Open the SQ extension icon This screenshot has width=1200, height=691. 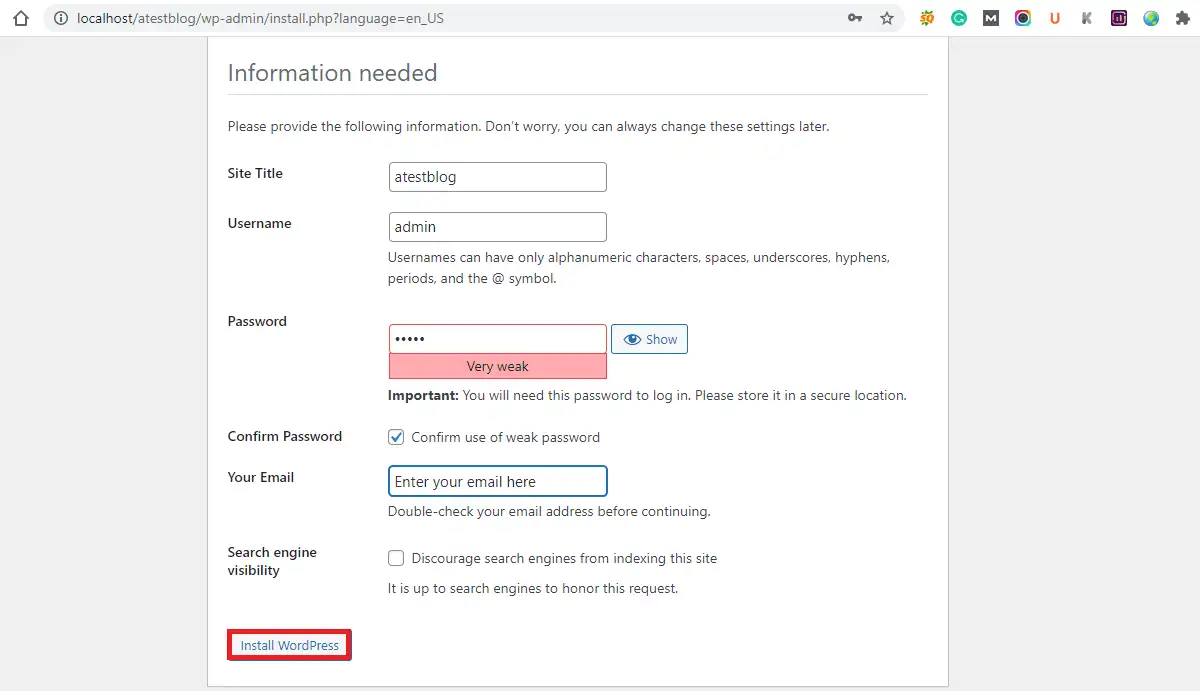coord(927,18)
